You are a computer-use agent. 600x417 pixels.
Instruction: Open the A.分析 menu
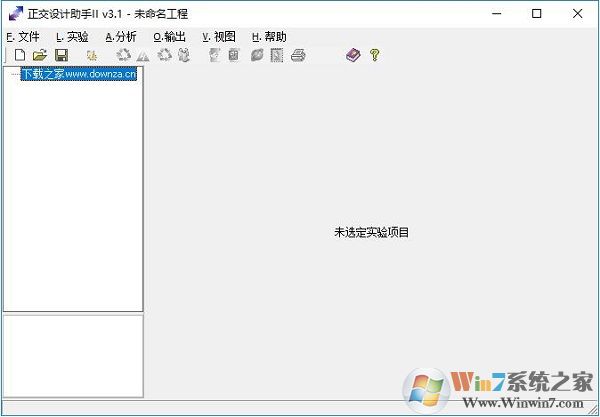[x=121, y=37]
